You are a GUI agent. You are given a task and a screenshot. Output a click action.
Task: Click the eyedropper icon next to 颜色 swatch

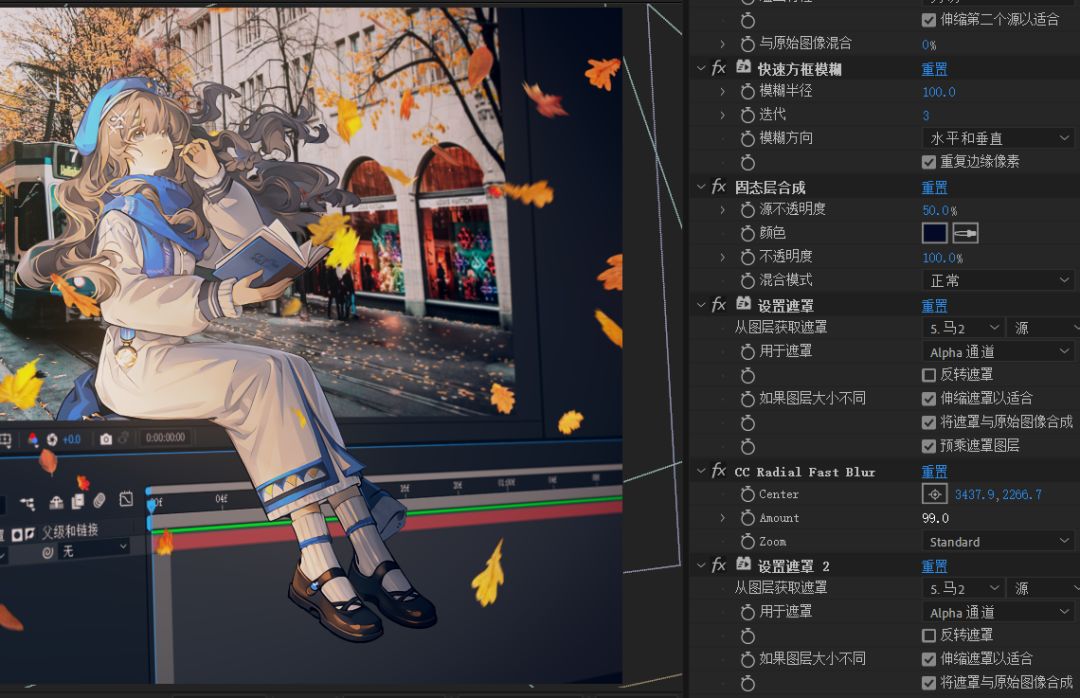pyautogui.click(x=965, y=233)
